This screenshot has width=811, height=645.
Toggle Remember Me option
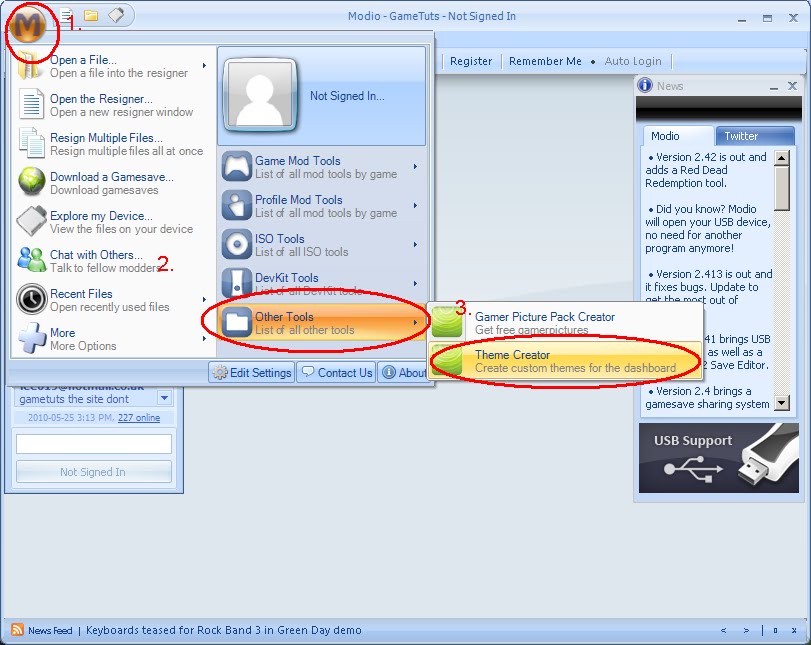[x=545, y=61]
